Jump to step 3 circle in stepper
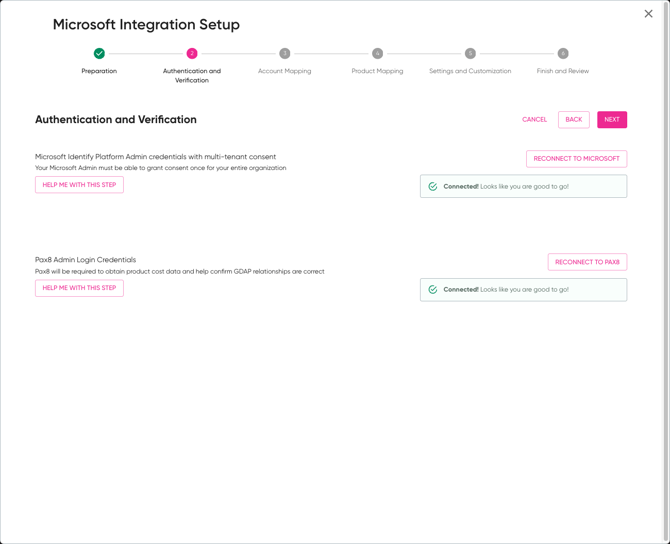 (285, 53)
